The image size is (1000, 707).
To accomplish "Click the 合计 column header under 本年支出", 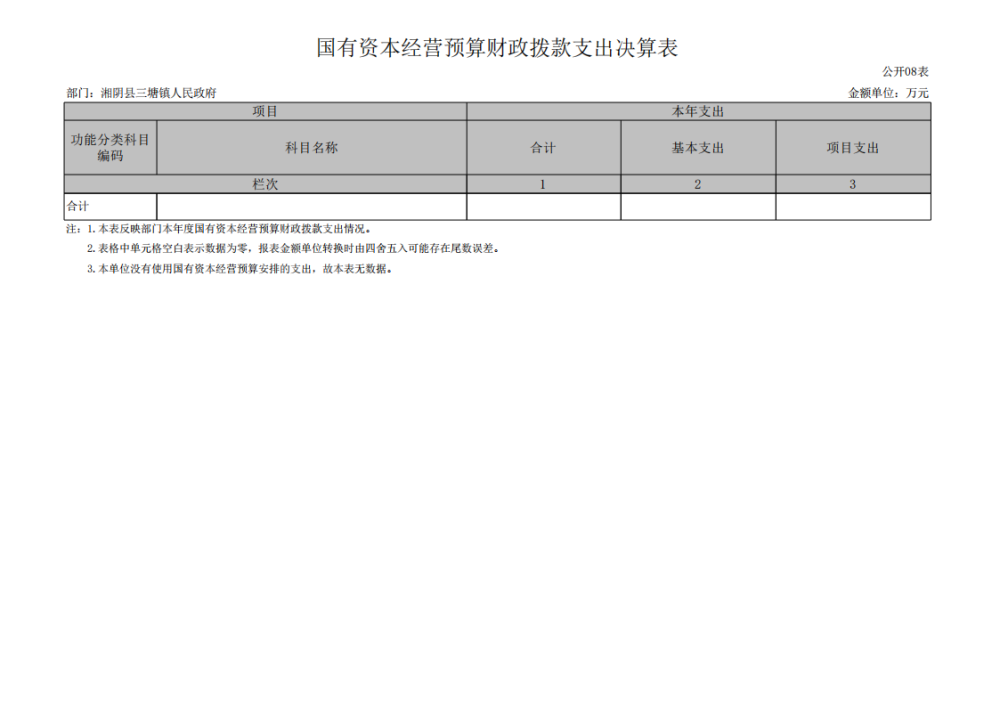I will coord(543,148).
